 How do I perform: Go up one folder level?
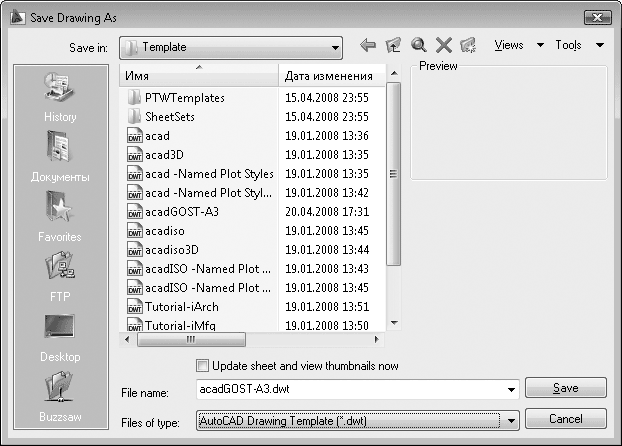coord(394,46)
